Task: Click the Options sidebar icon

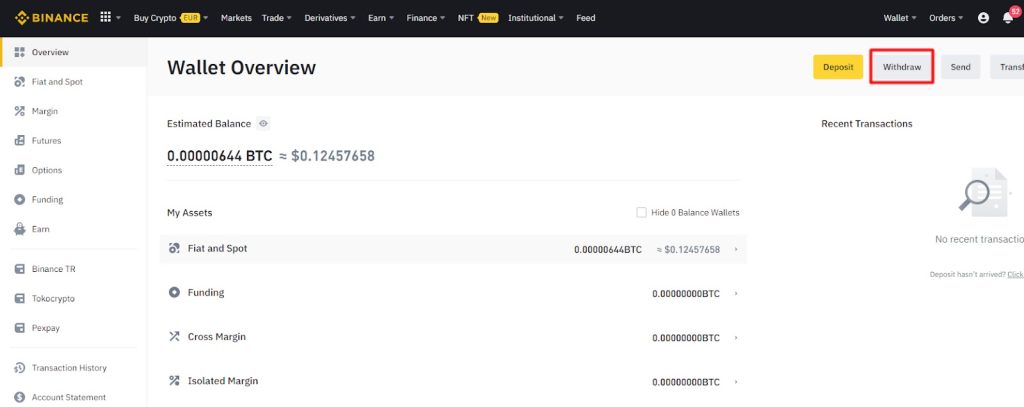Action: (x=20, y=170)
